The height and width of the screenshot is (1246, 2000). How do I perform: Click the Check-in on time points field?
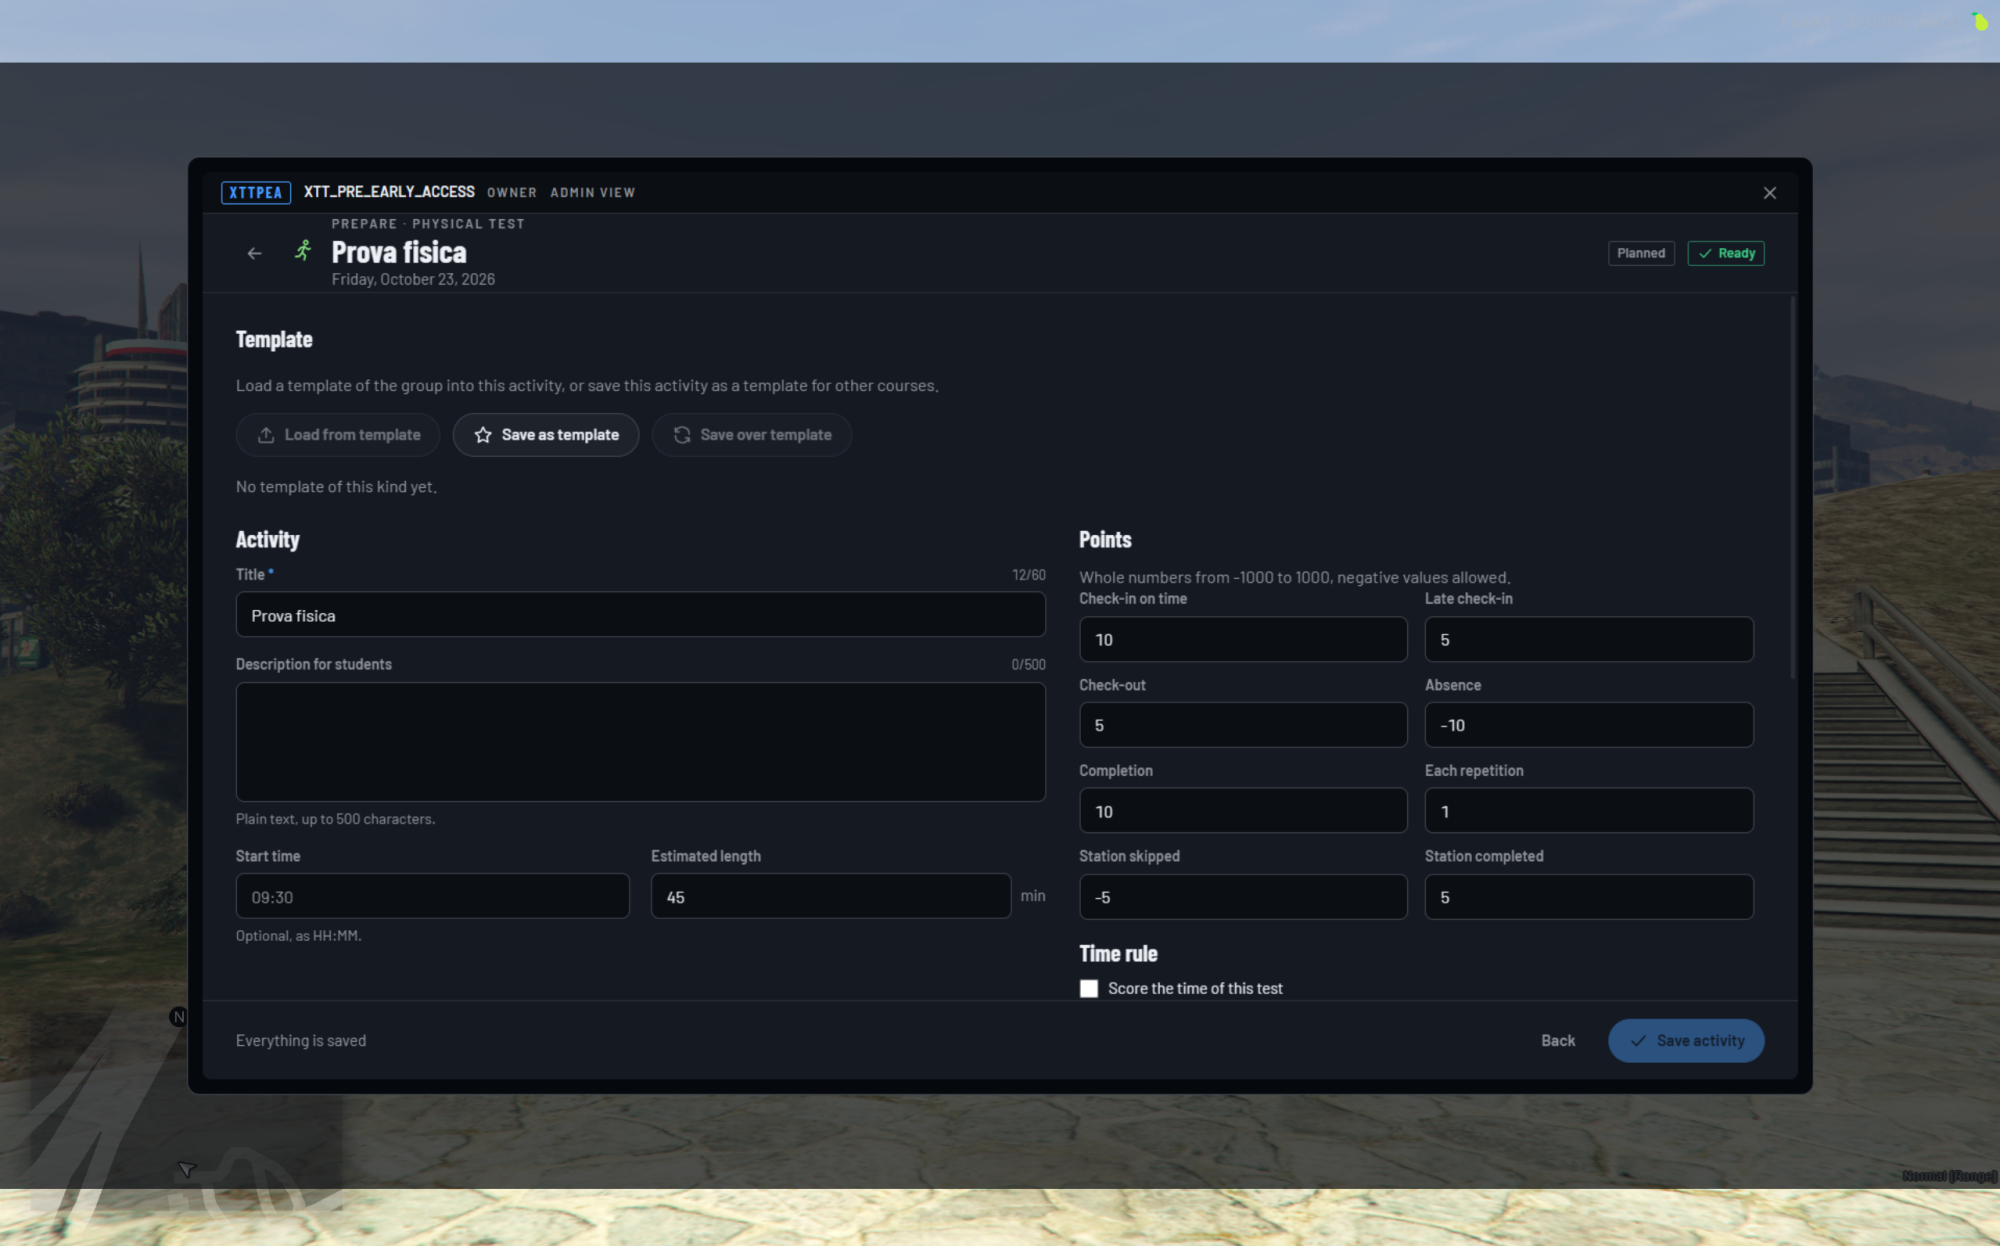click(x=1243, y=639)
